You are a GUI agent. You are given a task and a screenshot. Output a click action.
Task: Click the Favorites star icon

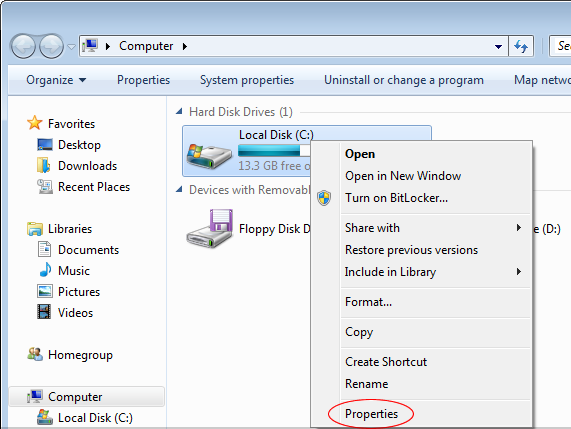[35, 123]
